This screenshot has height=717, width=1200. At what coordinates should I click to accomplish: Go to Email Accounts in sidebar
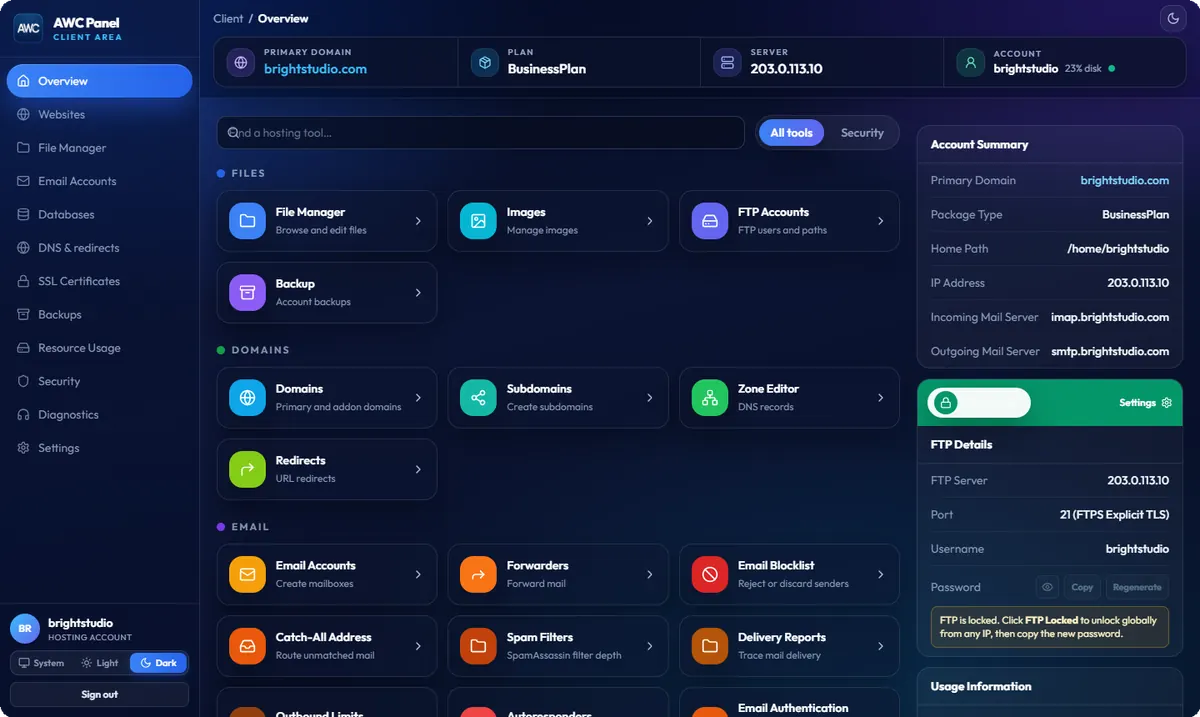tap(99, 181)
